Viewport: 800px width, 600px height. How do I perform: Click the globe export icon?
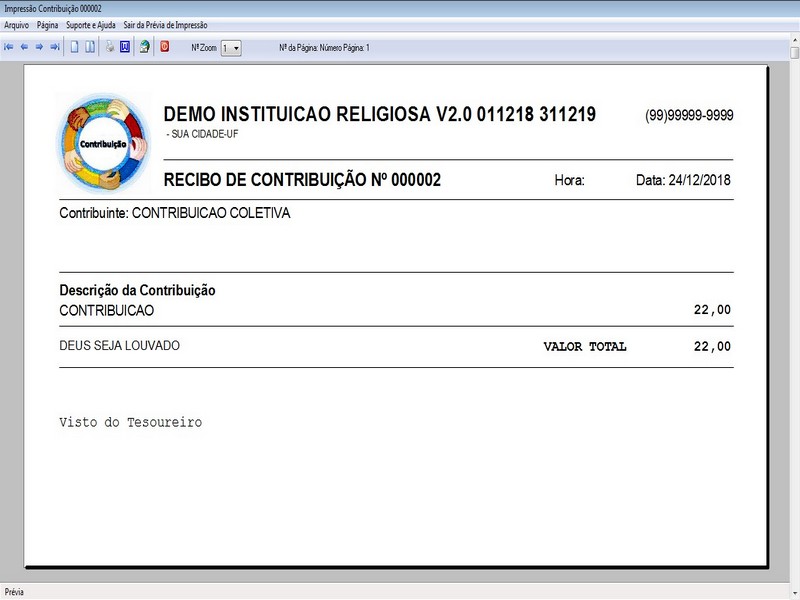coord(145,47)
